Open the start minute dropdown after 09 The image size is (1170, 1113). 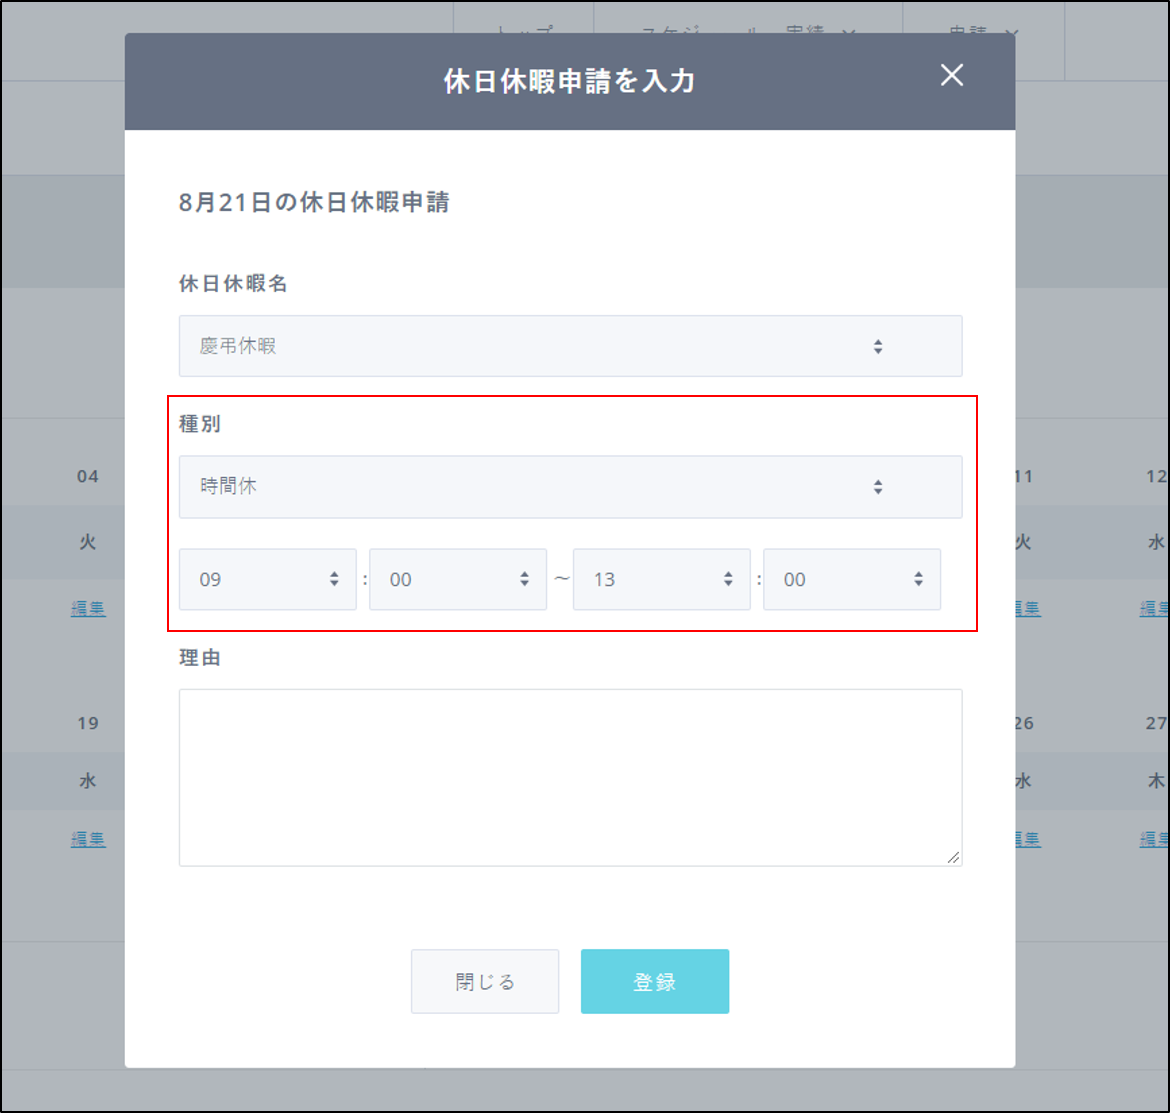point(457,579)
